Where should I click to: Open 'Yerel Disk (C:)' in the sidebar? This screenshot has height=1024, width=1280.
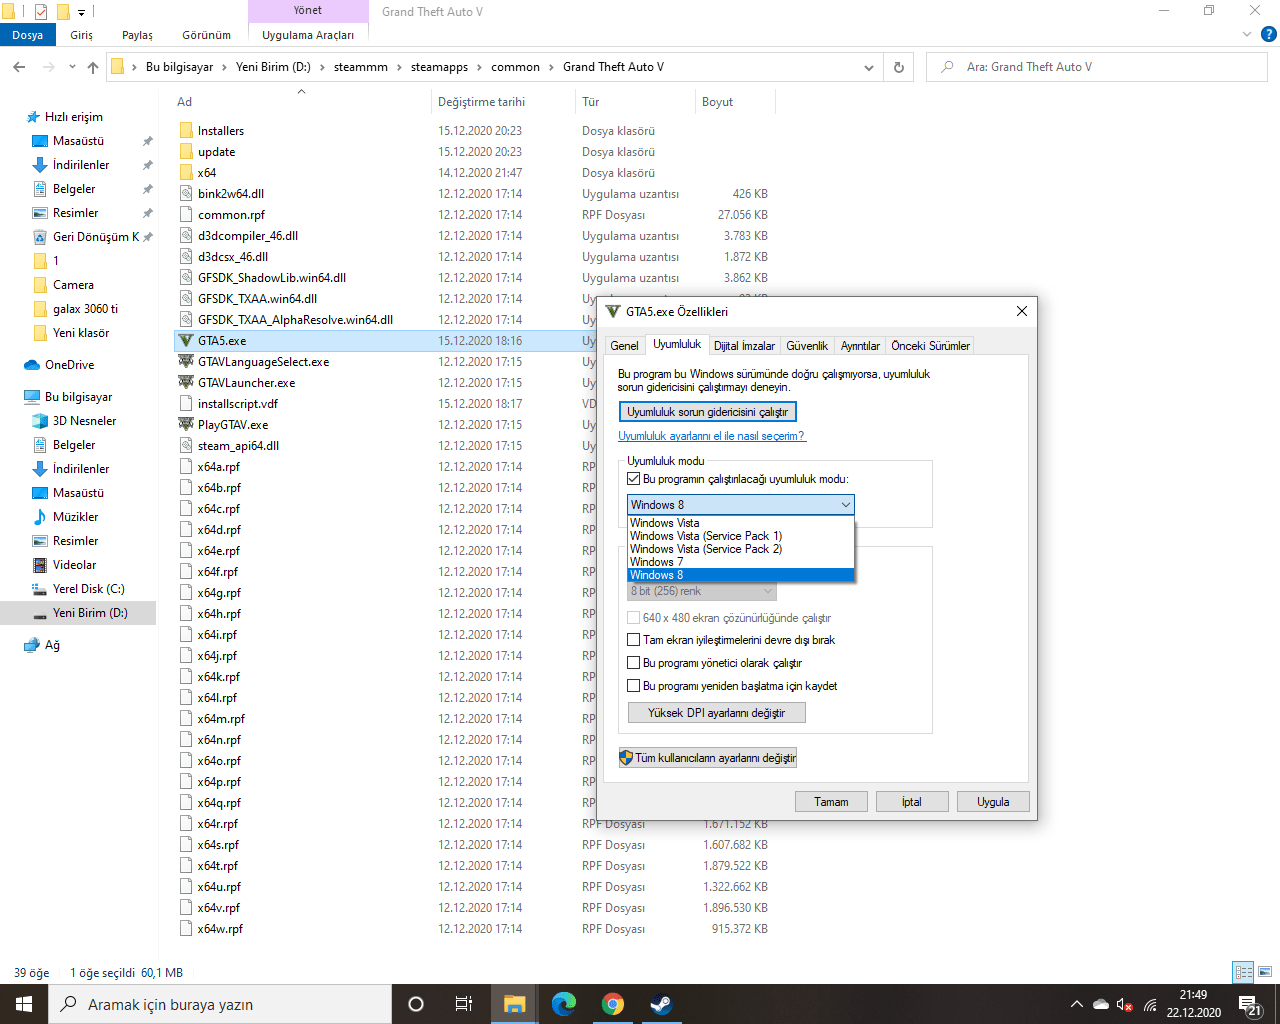tap(89, 589)
